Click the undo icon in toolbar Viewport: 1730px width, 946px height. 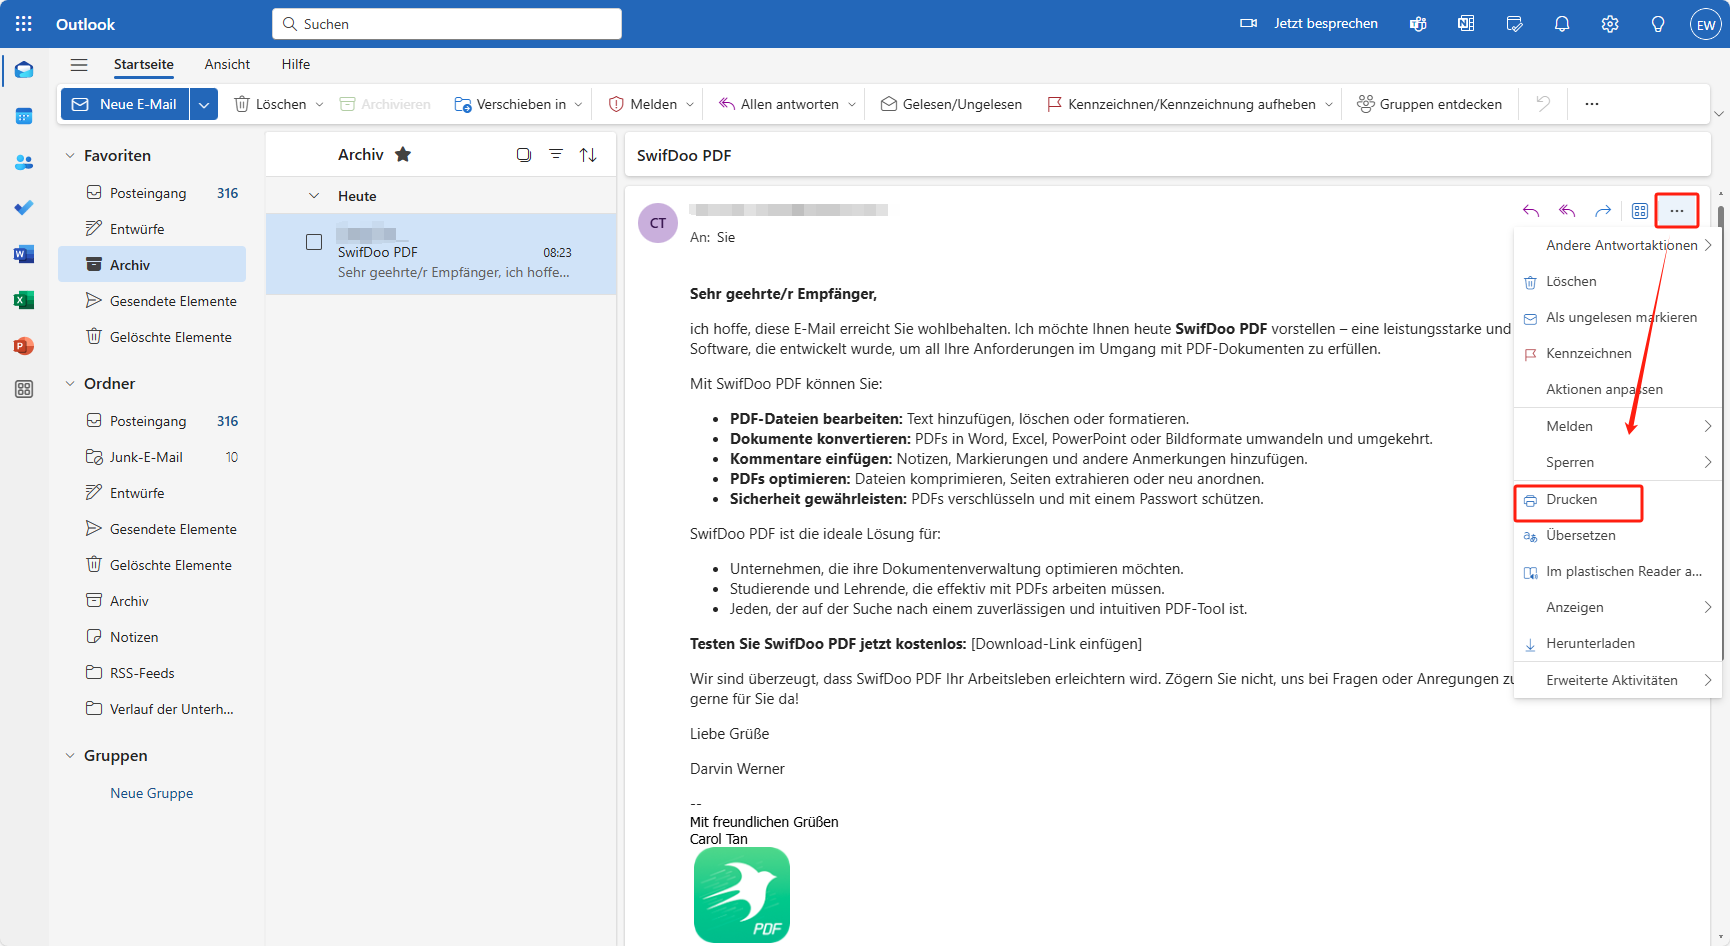point(1543,104)
